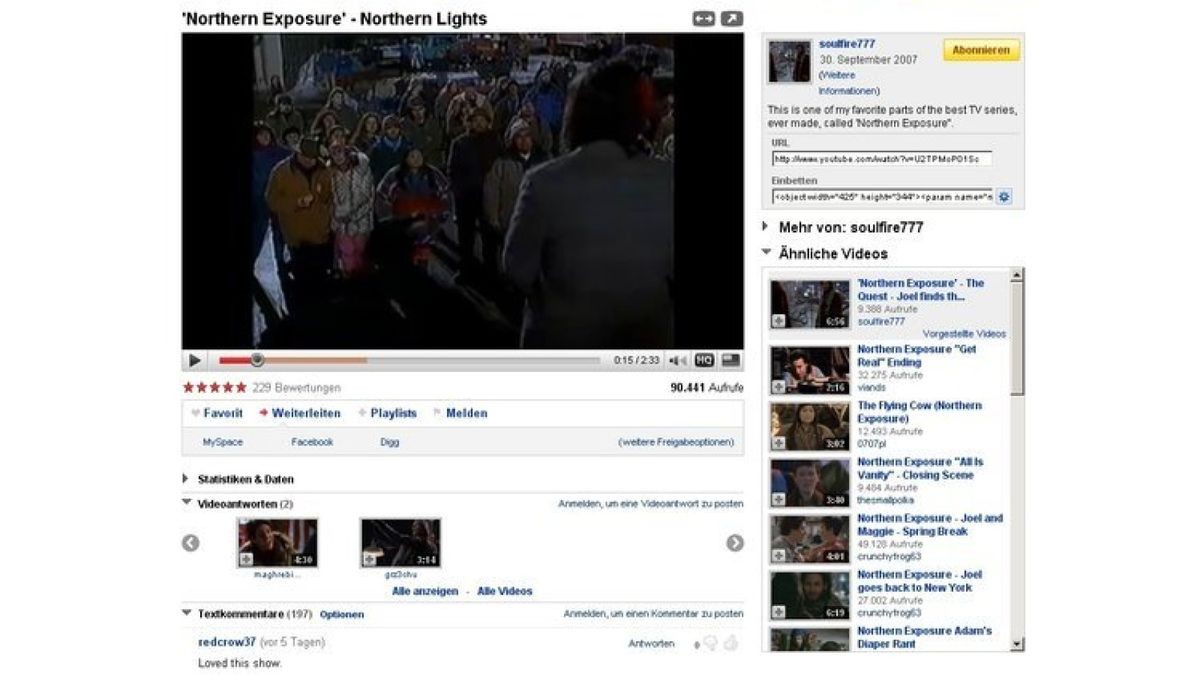
Task: Collapse the Ähnliche Videos section
Action: click(766, 253)
